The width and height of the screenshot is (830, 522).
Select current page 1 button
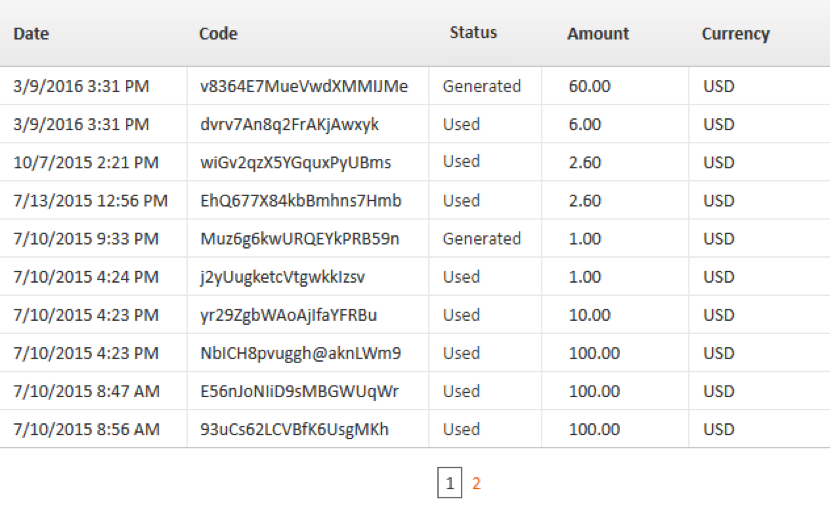click(449, 482)
